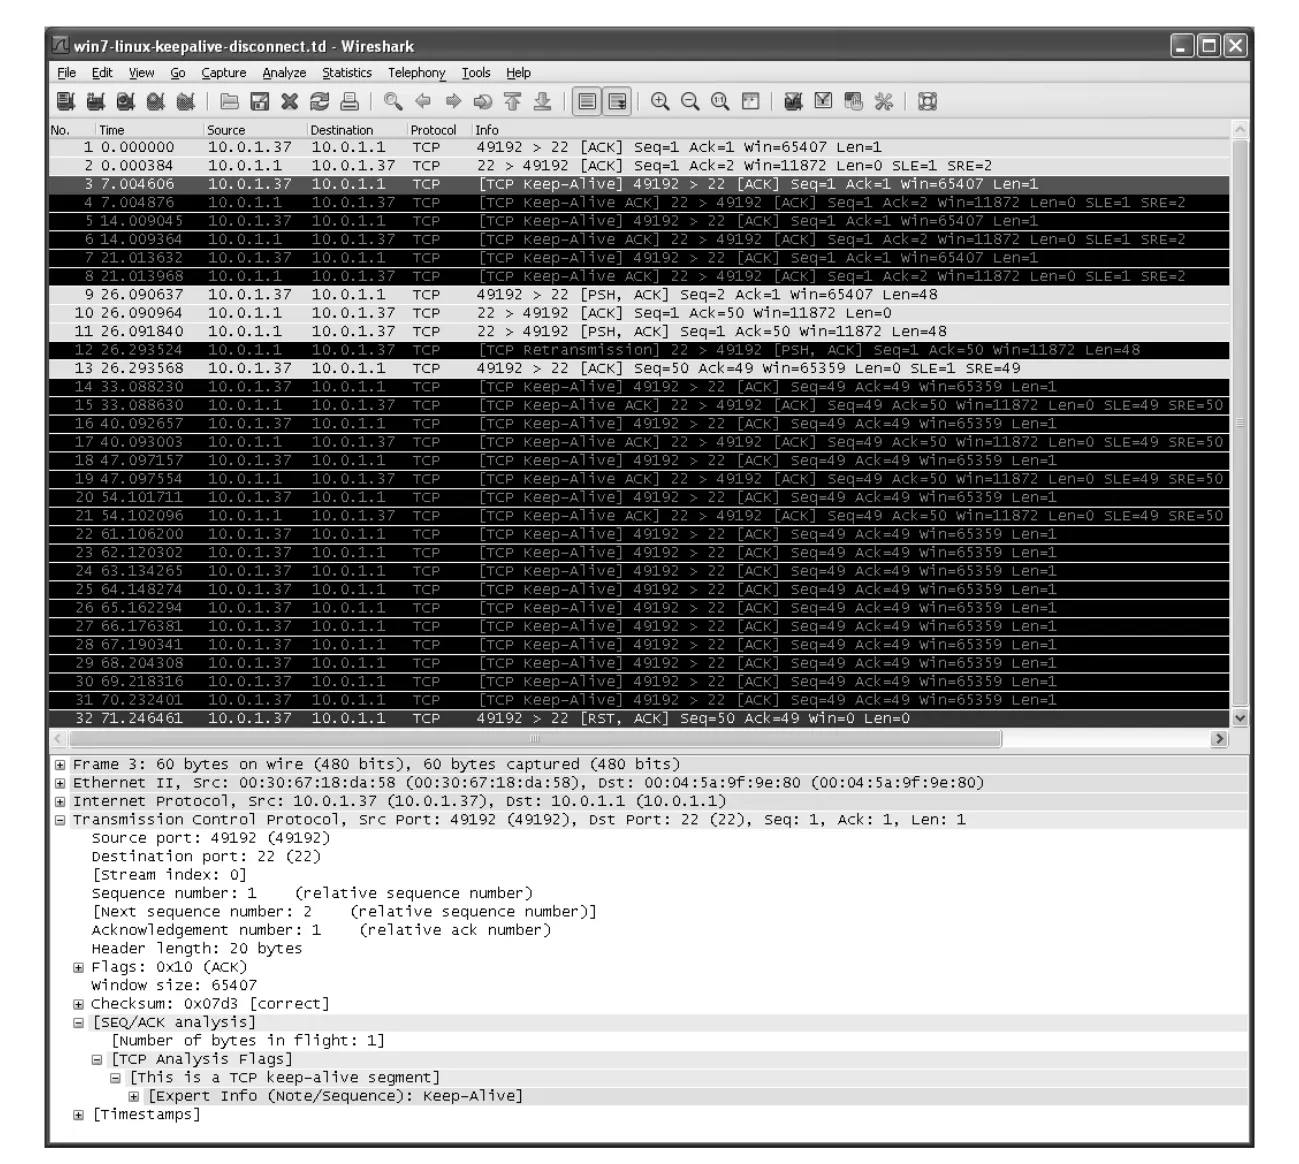Open the File menu
Screen dimensions: 1299x1164
[66, 73]
